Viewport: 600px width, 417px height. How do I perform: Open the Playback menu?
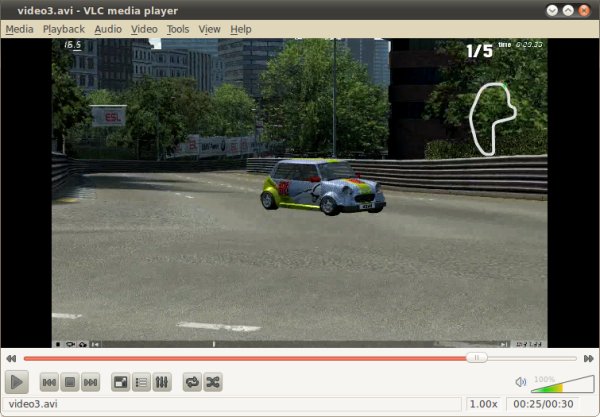(64, 29)
